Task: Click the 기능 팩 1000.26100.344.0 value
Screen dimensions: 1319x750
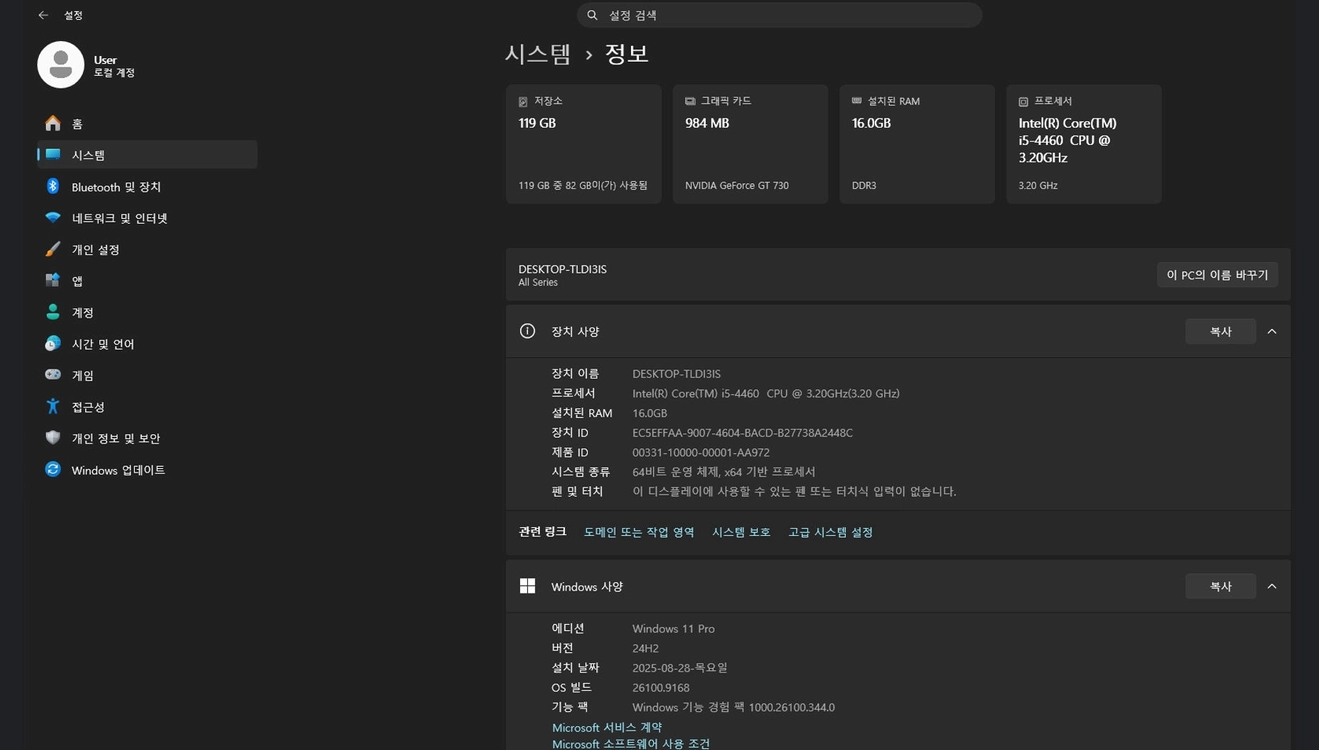Action: click(733, 707)
